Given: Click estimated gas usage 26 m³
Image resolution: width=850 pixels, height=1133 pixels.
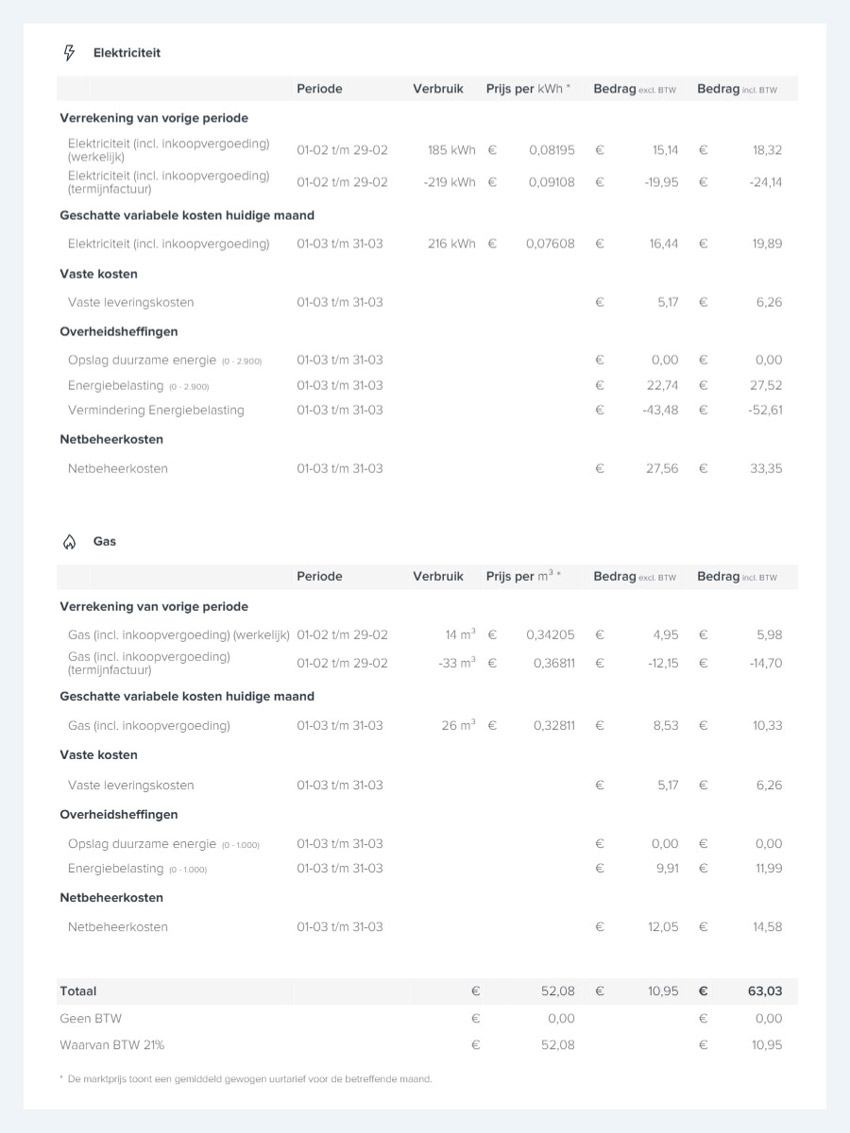Looking at the screenshot, I should [x=458, y=725].
